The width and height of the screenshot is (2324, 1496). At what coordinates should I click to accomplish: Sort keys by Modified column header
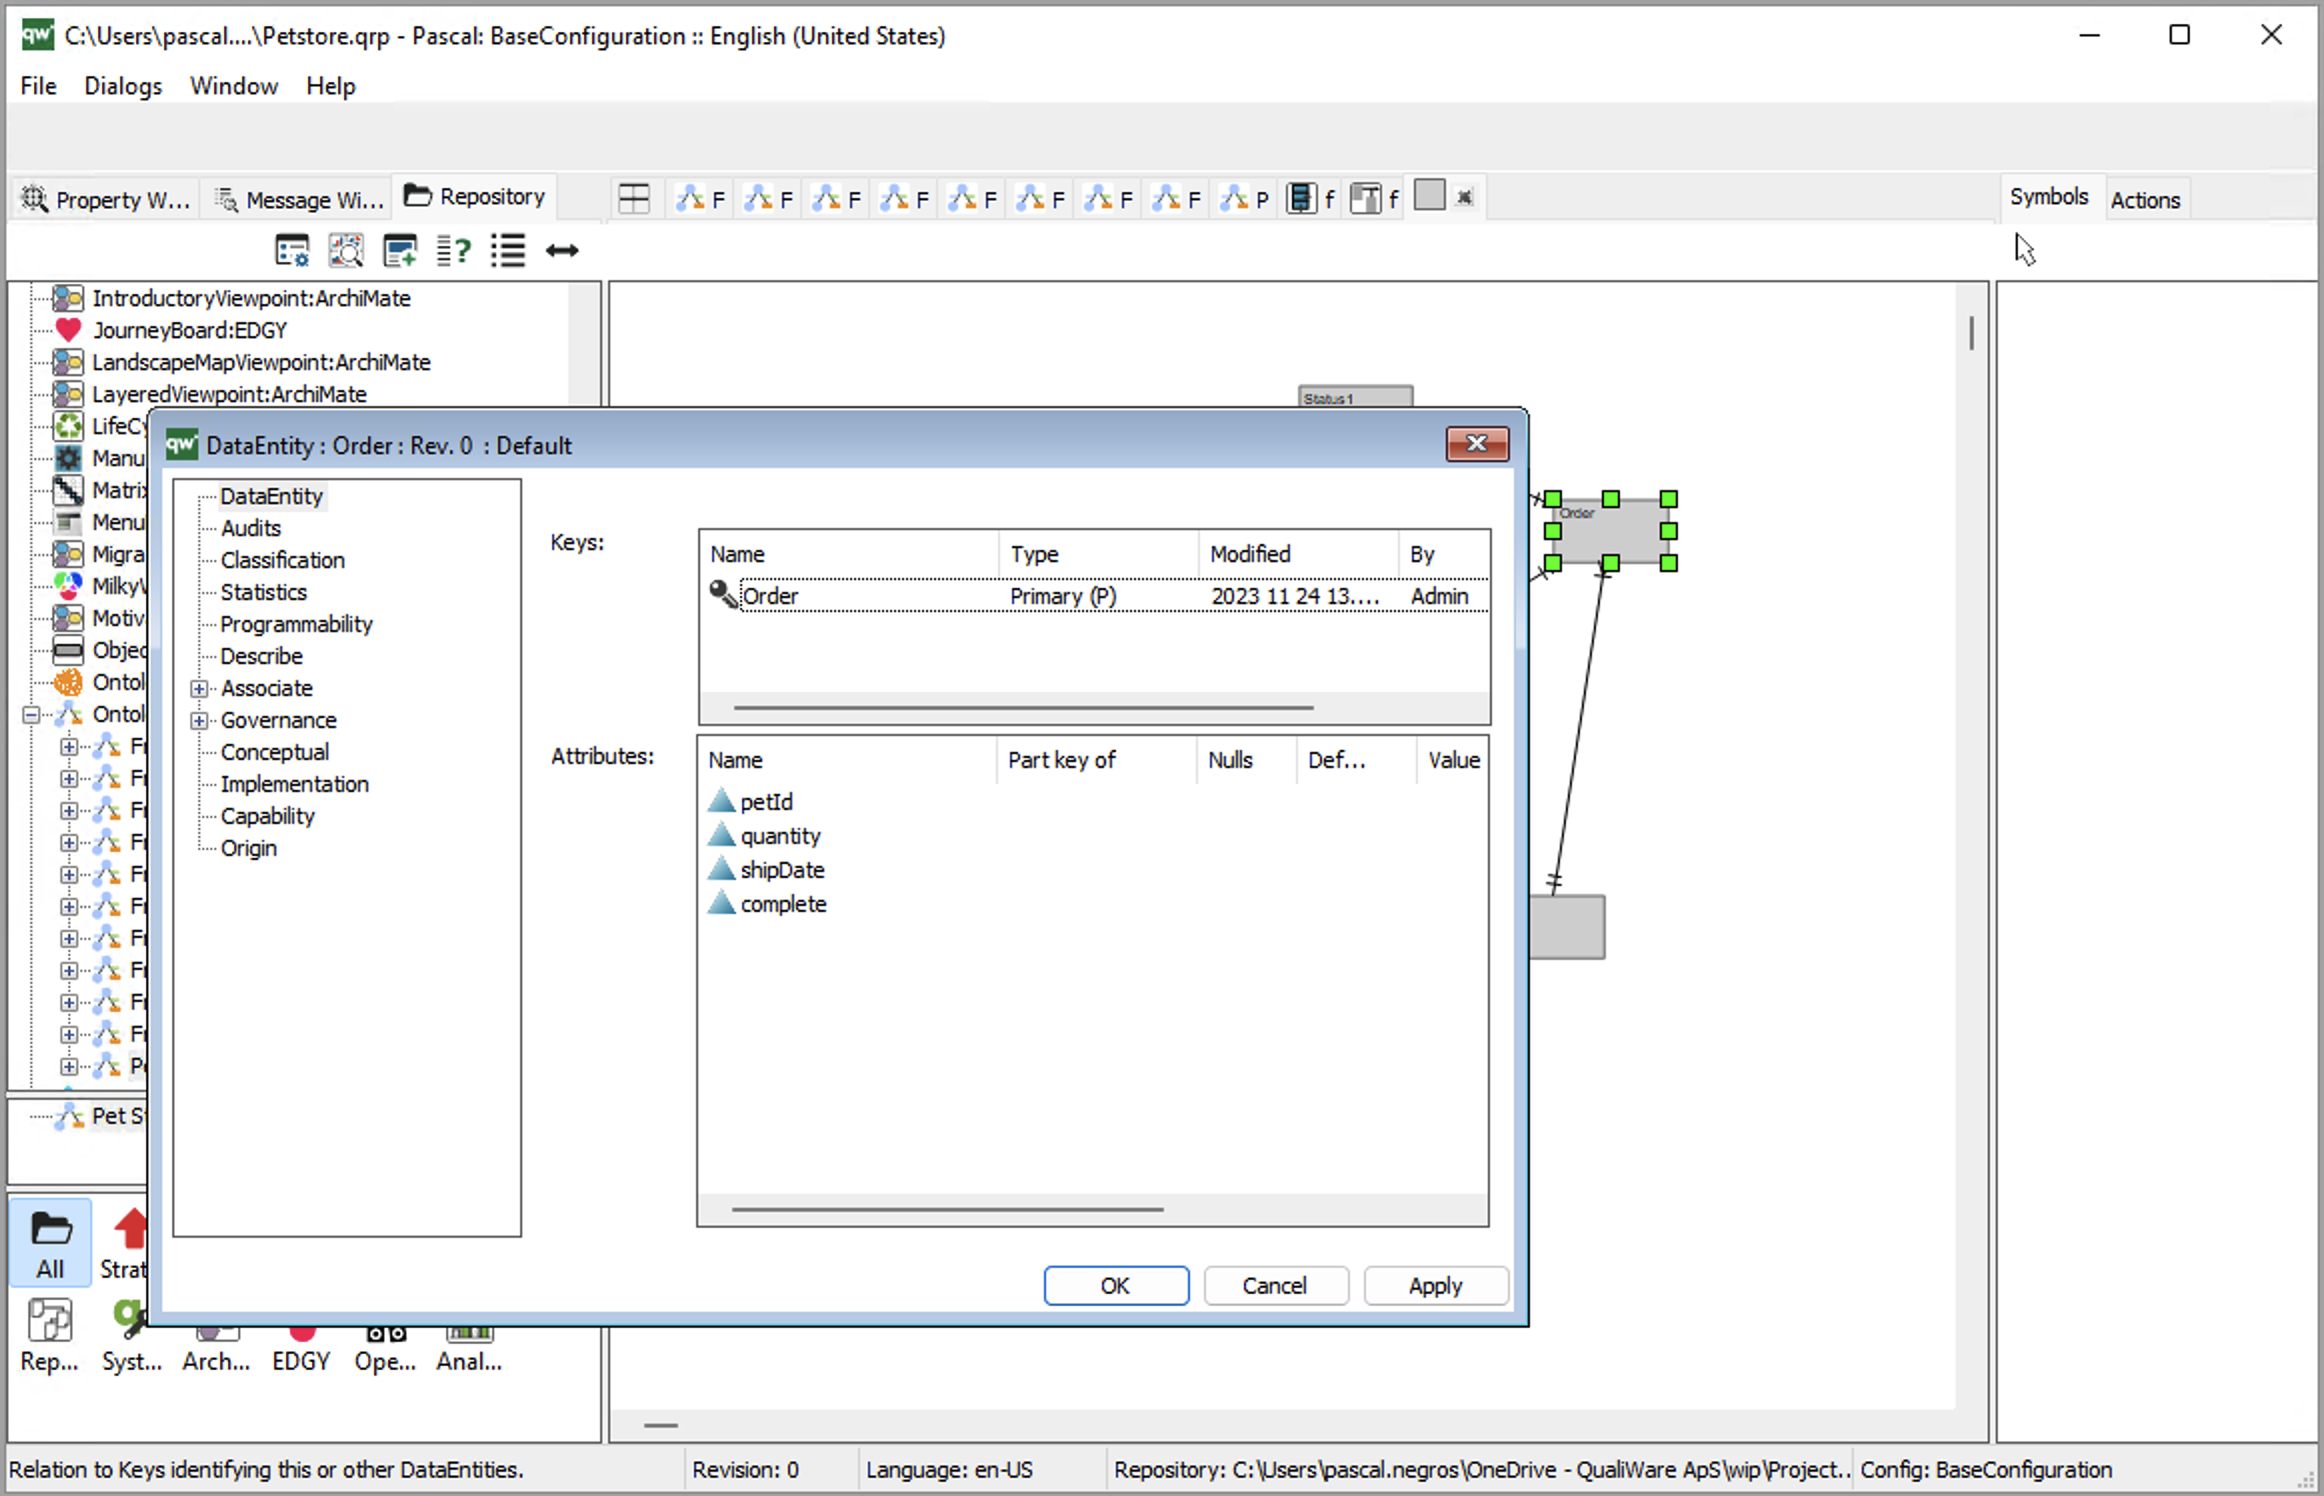click(x=1297, y=554)
